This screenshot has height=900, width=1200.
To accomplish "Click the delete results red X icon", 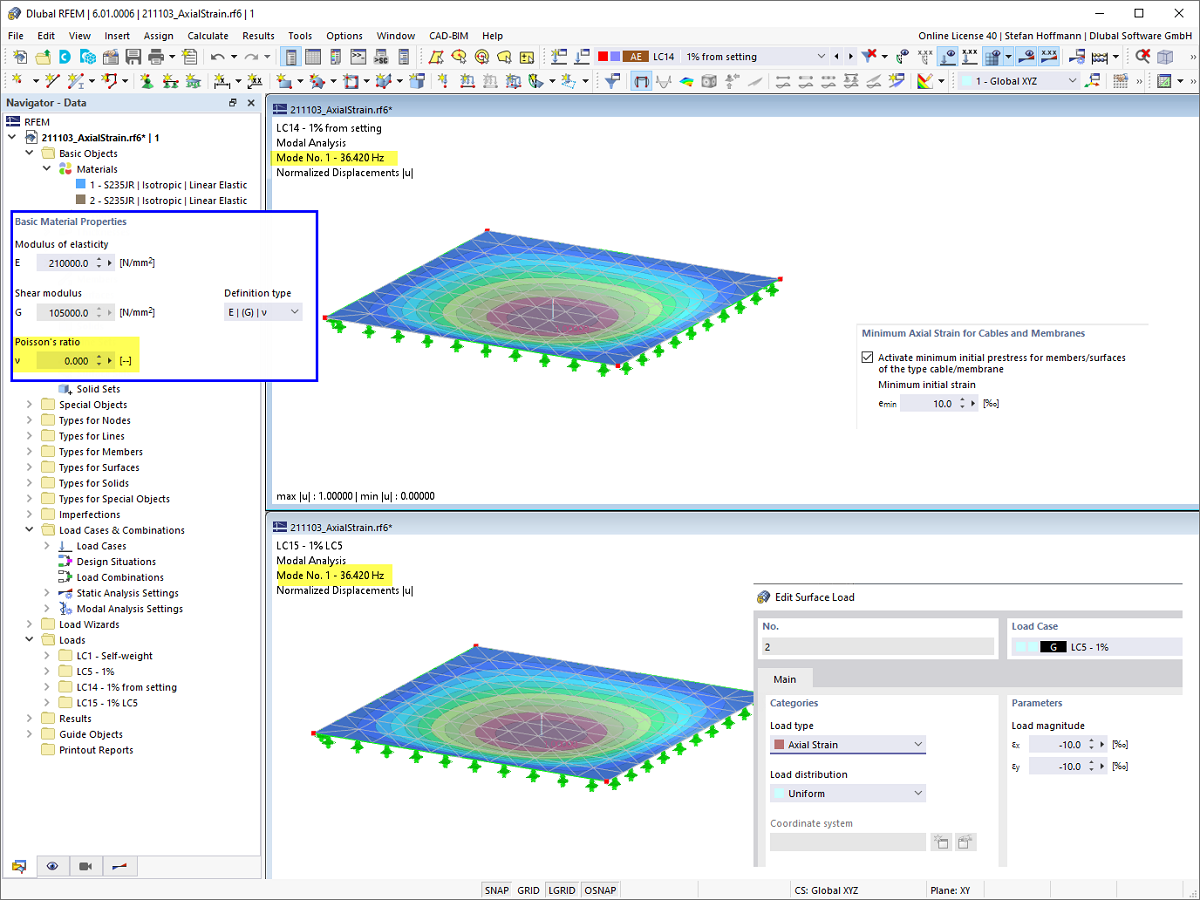I will point(870,56).
